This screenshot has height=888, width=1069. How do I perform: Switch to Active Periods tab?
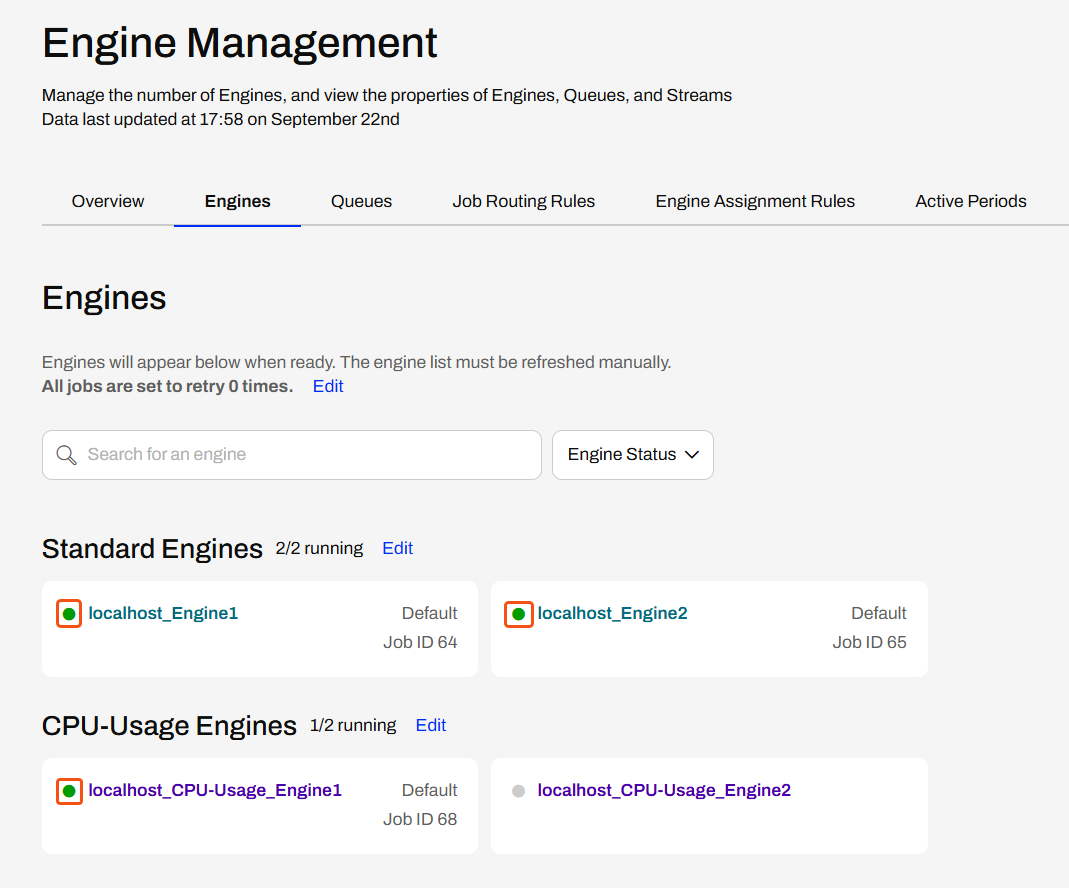[x=971, y=201]
